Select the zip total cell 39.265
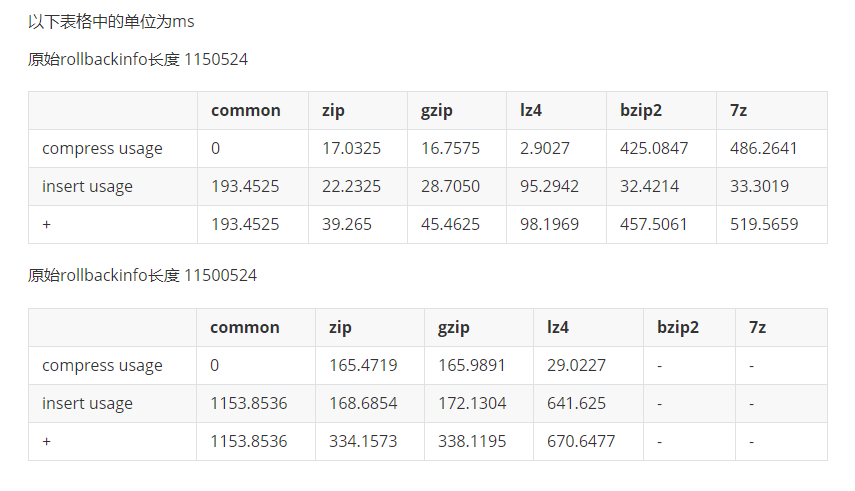Image resolution: width=855 pixels, height=491 pixels. tap(347, 225)
